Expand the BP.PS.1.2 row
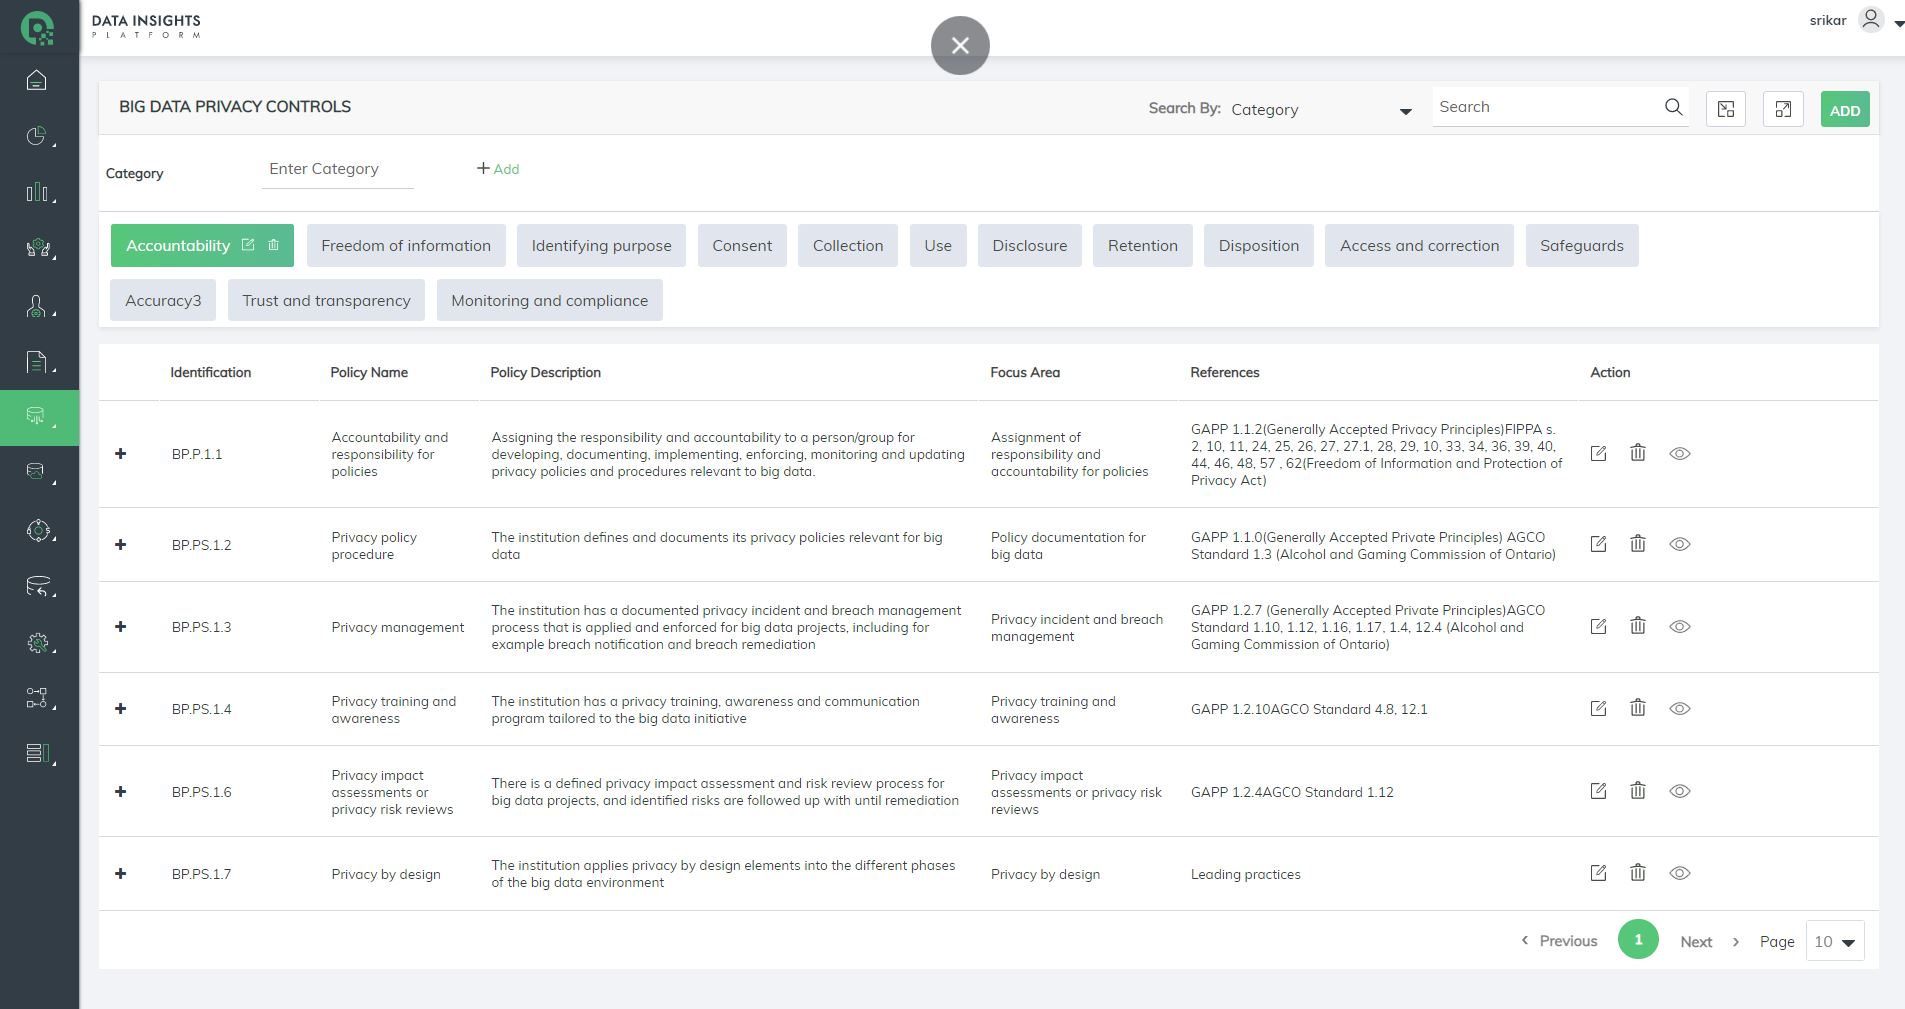Viewport: 1905px width, 1009px height. pyautogui.click(x=121, y=545)
